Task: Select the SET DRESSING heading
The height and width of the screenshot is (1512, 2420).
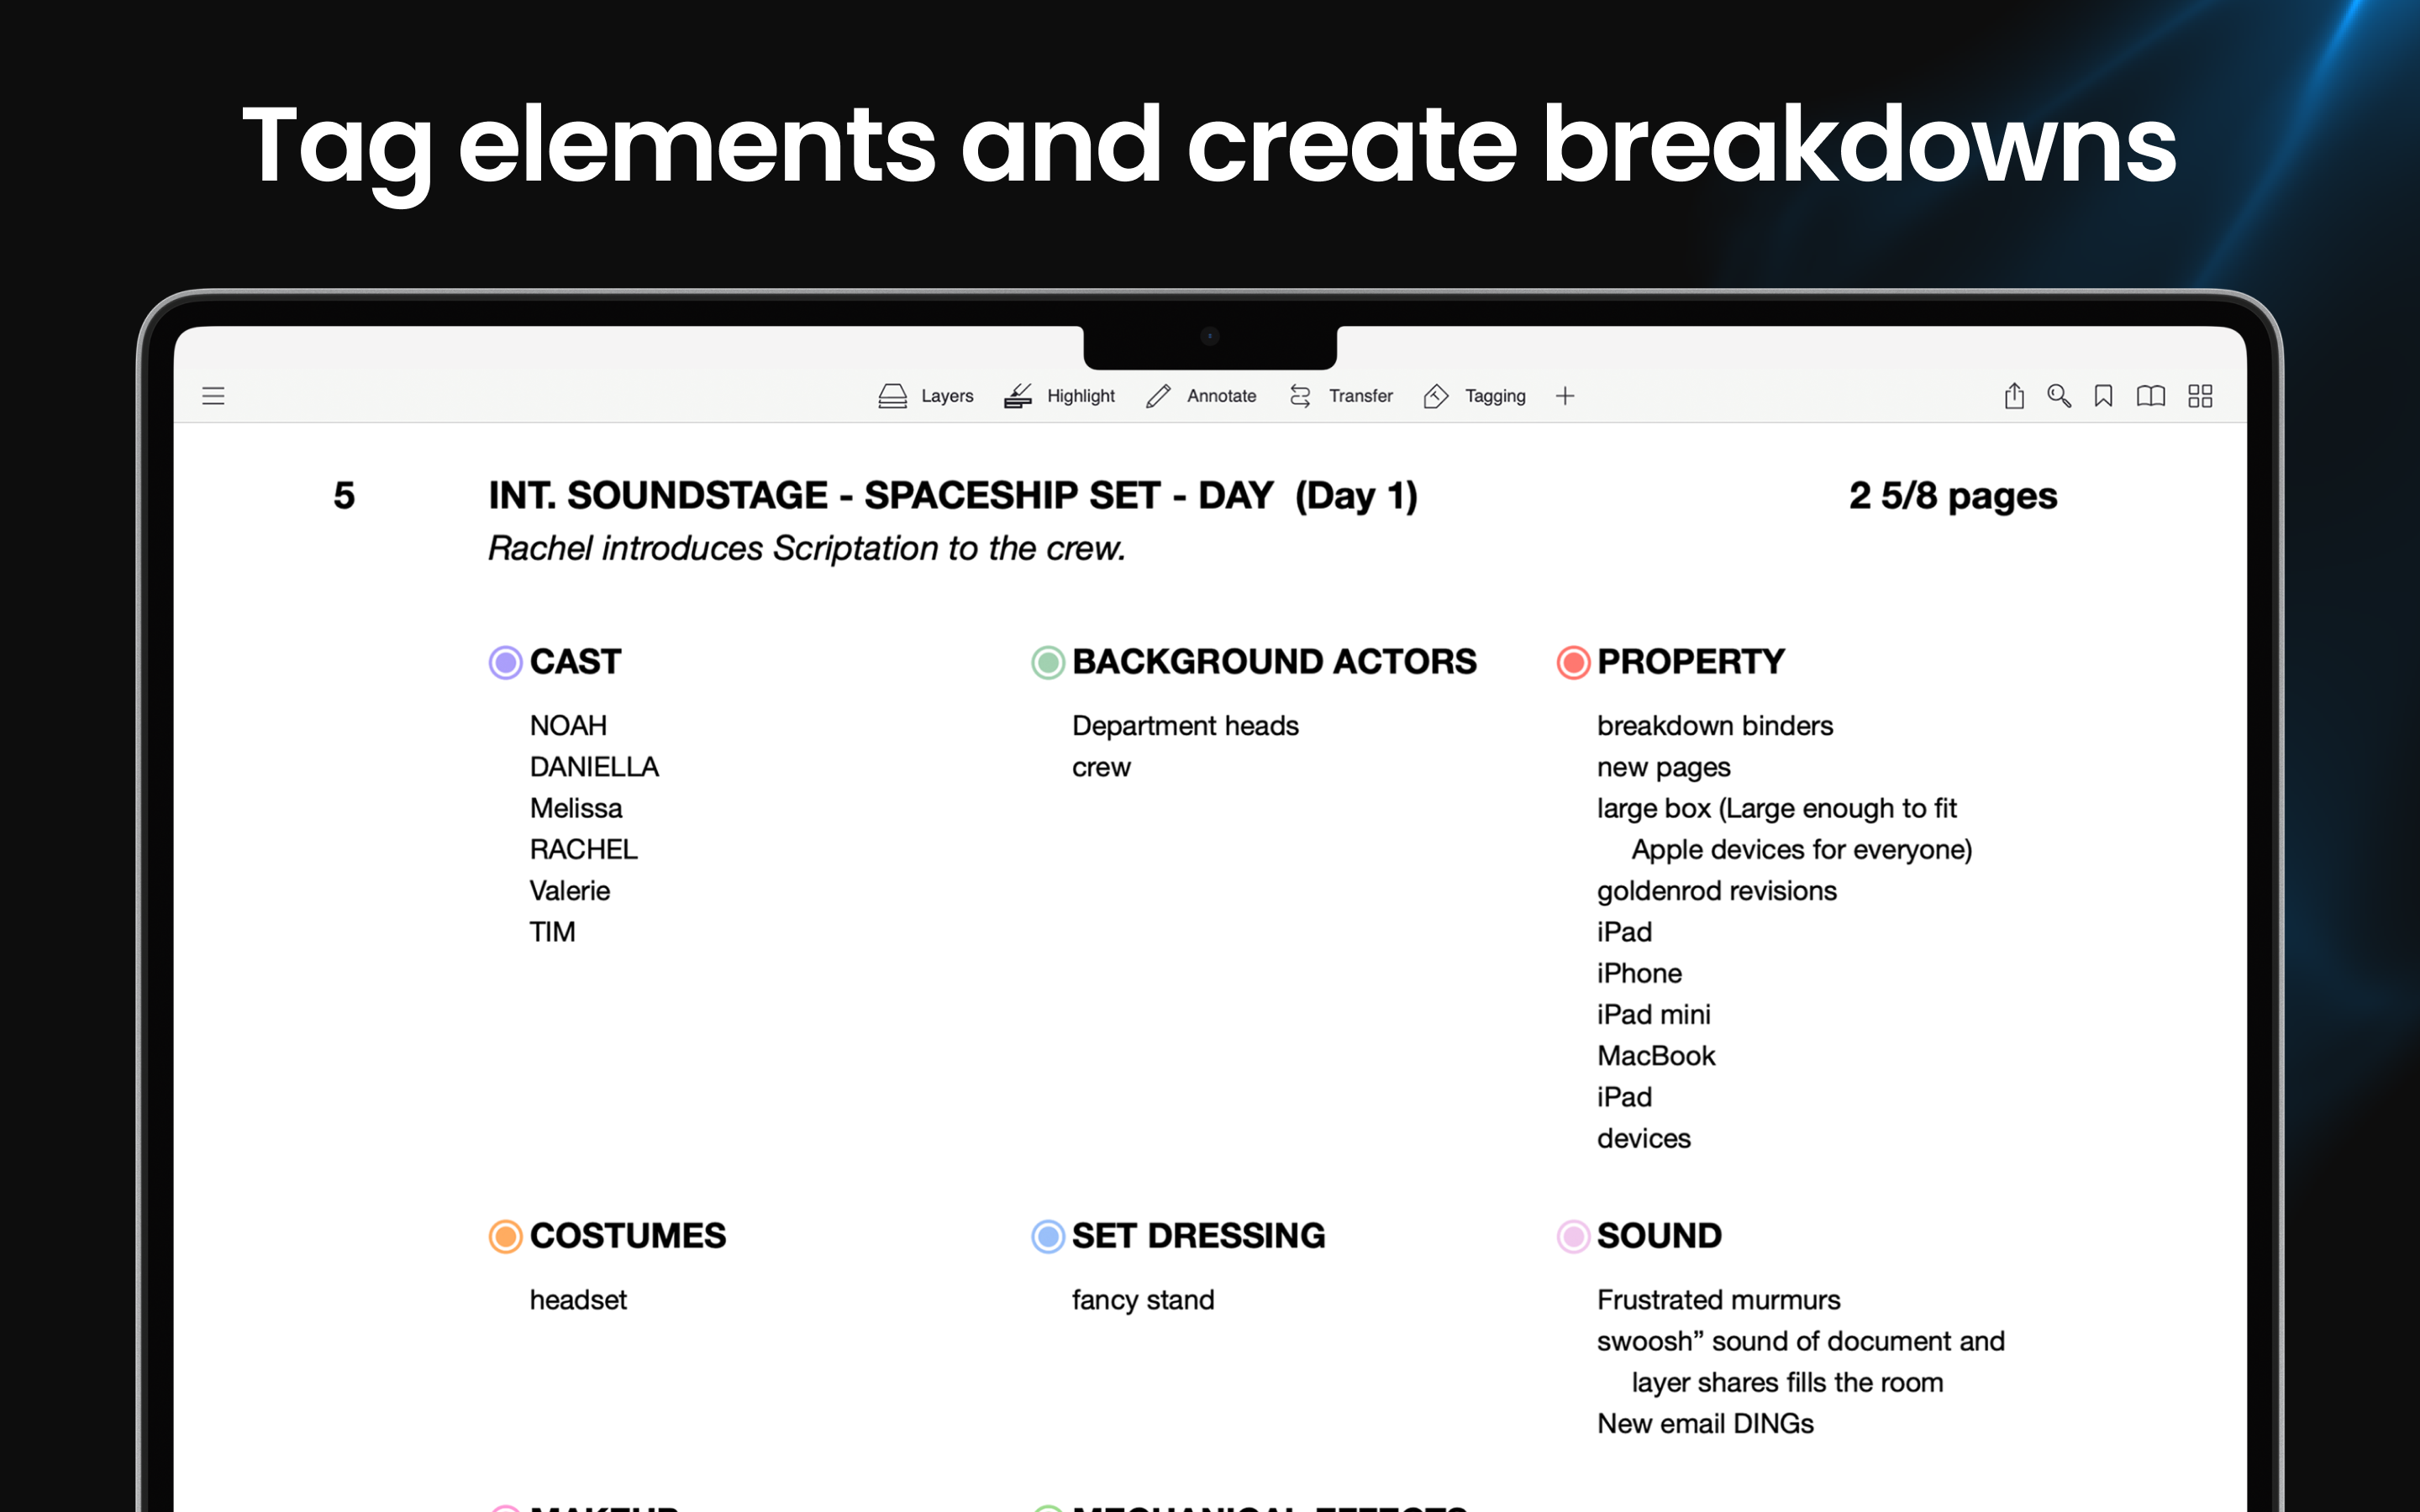Action: (1198, 1236)
